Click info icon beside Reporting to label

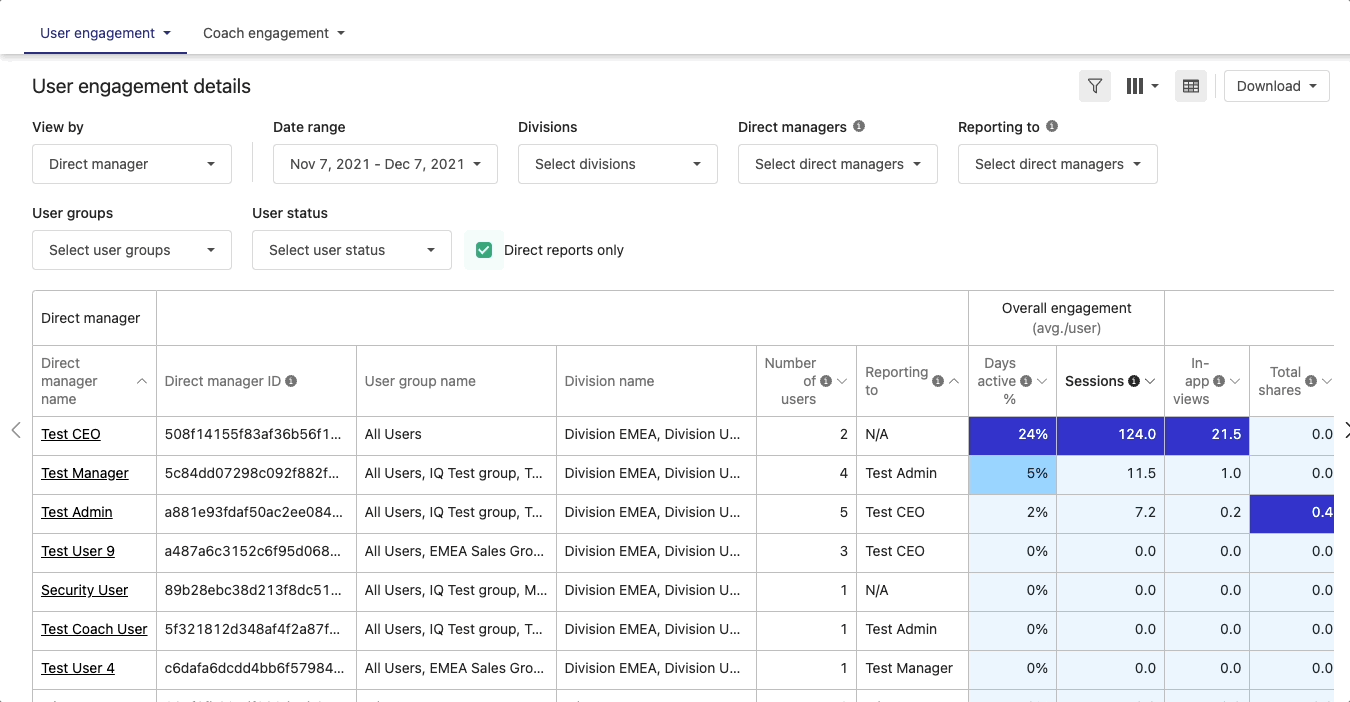1052,127
